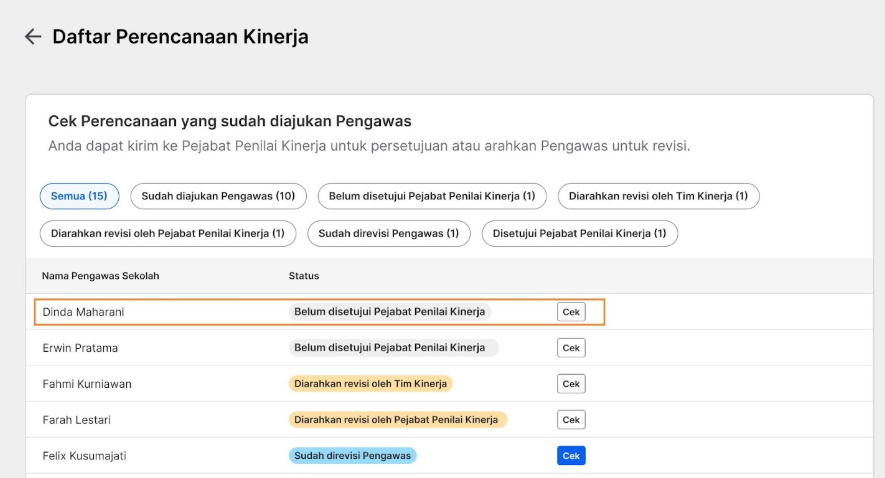885x478 pixels.
Task: Click the Sudah direvisi Pengawas status badge
Action: tap(353, 455)
